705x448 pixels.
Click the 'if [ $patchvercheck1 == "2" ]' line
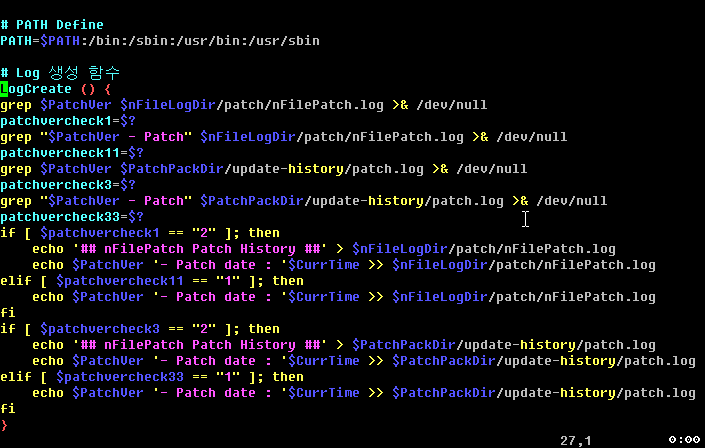click(140, 233)
